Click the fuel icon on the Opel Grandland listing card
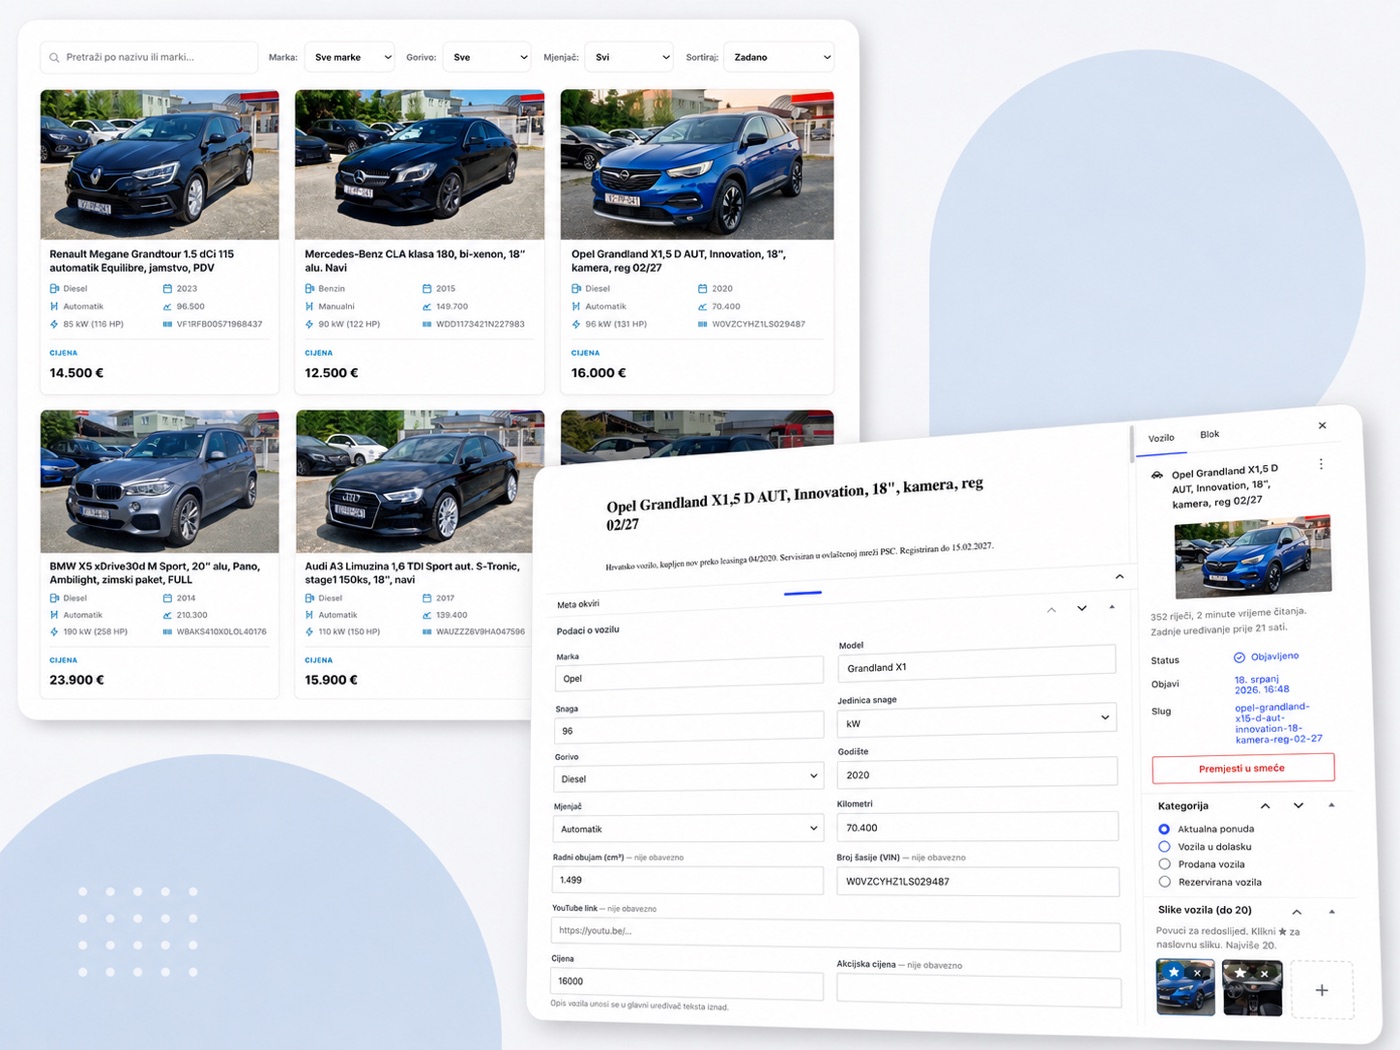The image size is (1400, 1050). point(576,289)
